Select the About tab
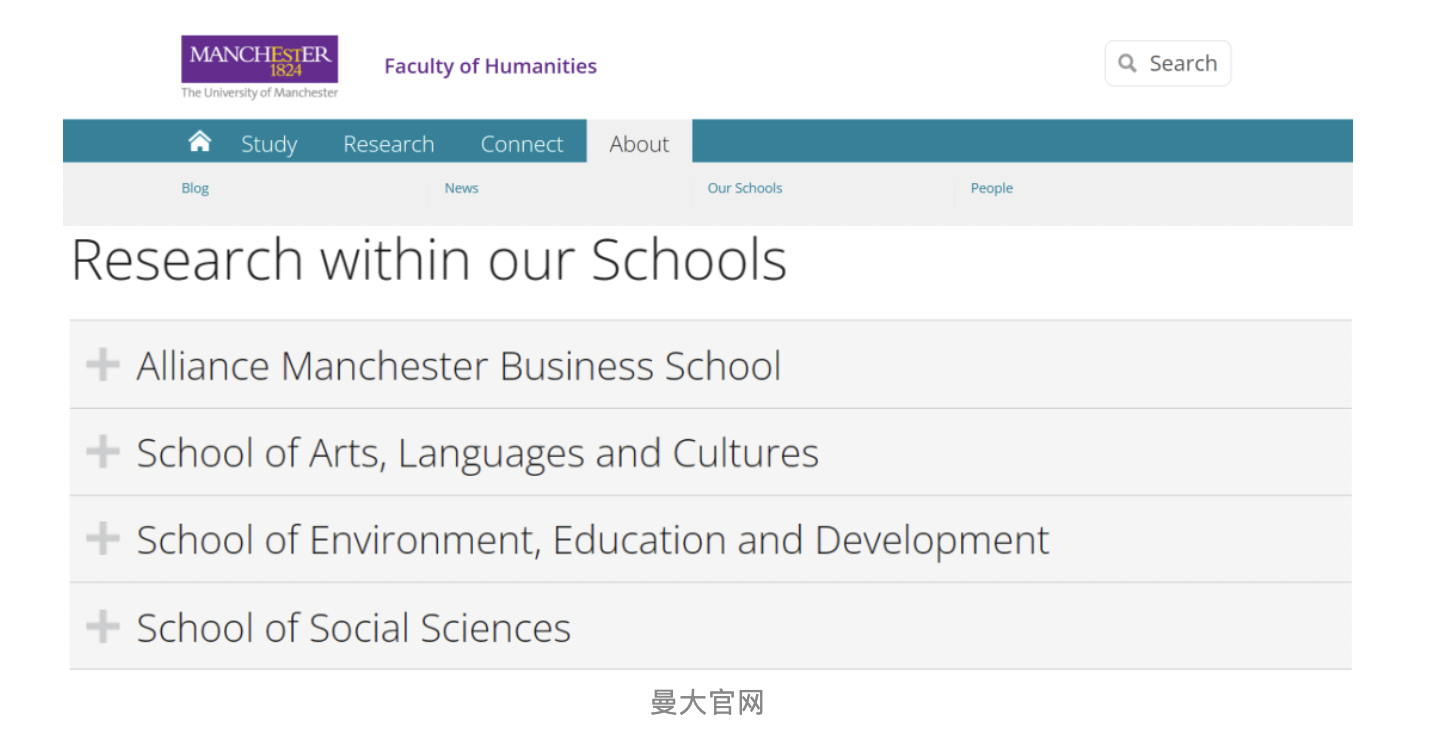Screen dimensions: 1446x746 coord(639,144)
